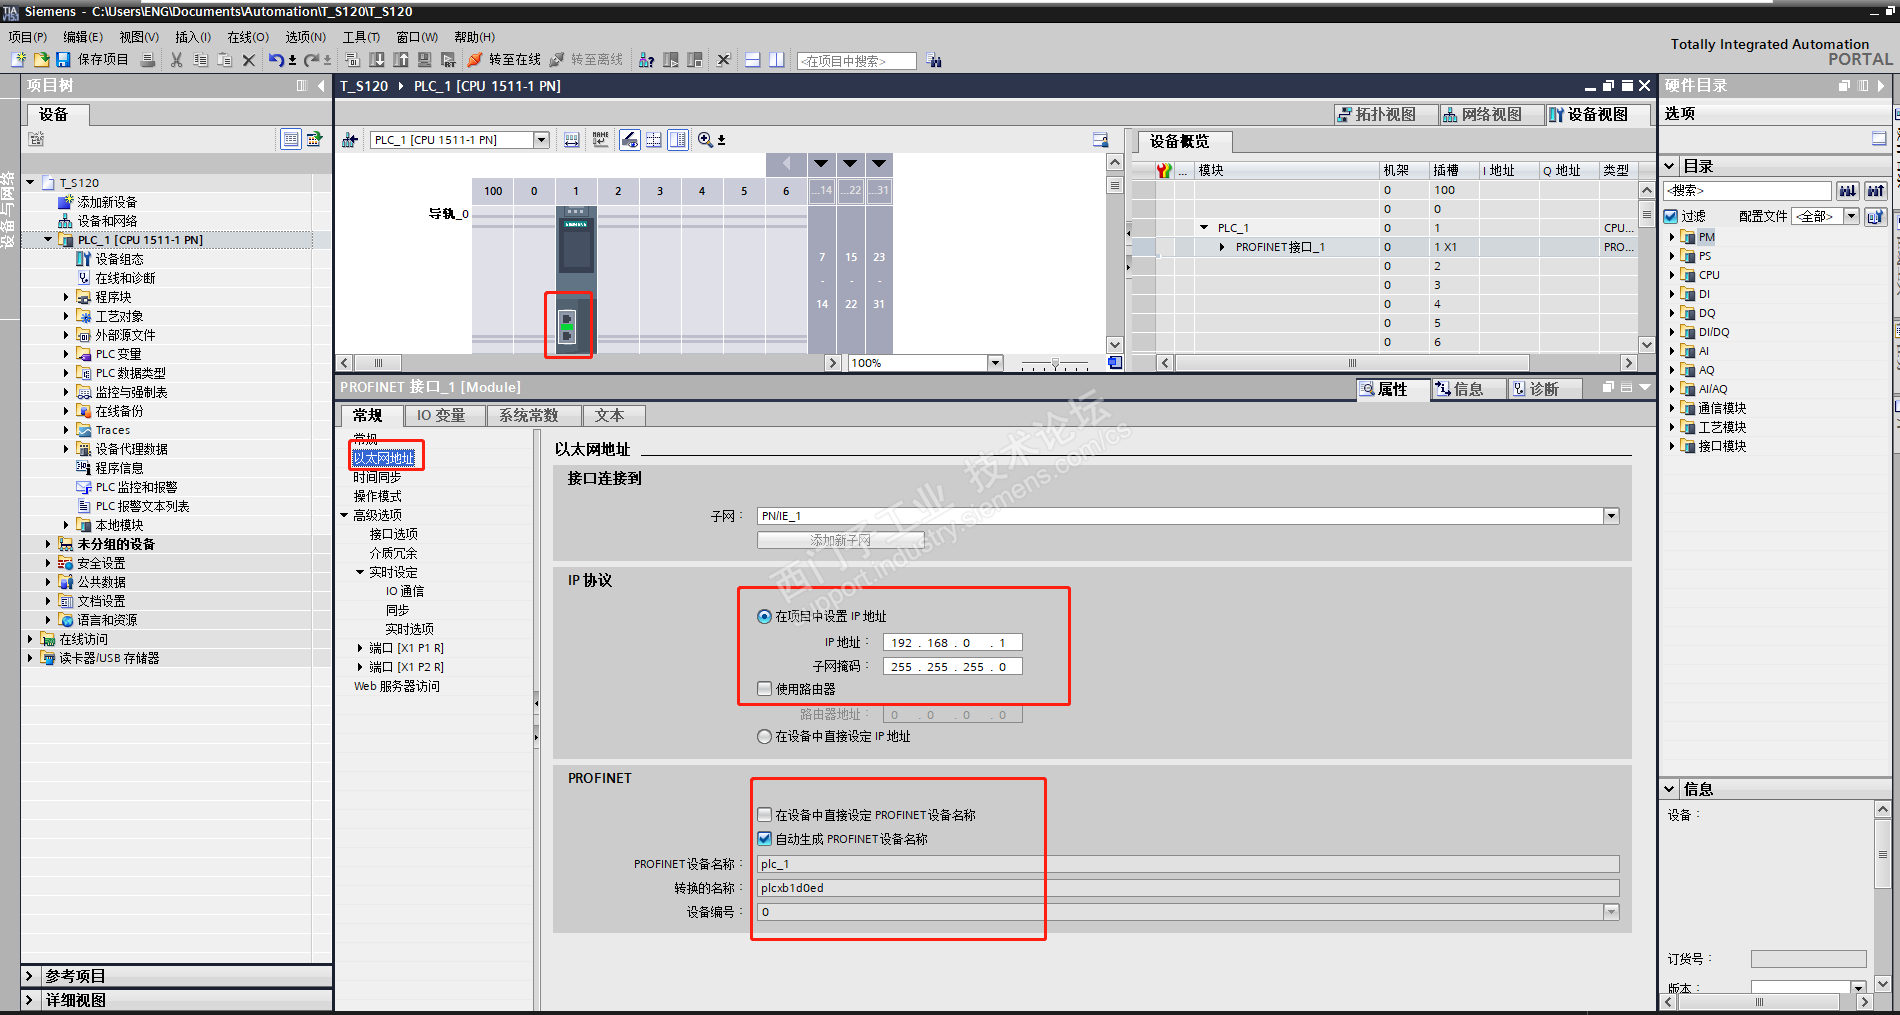
Task: Click the NAME icon in device view toolbar
Action: (600, 140)
